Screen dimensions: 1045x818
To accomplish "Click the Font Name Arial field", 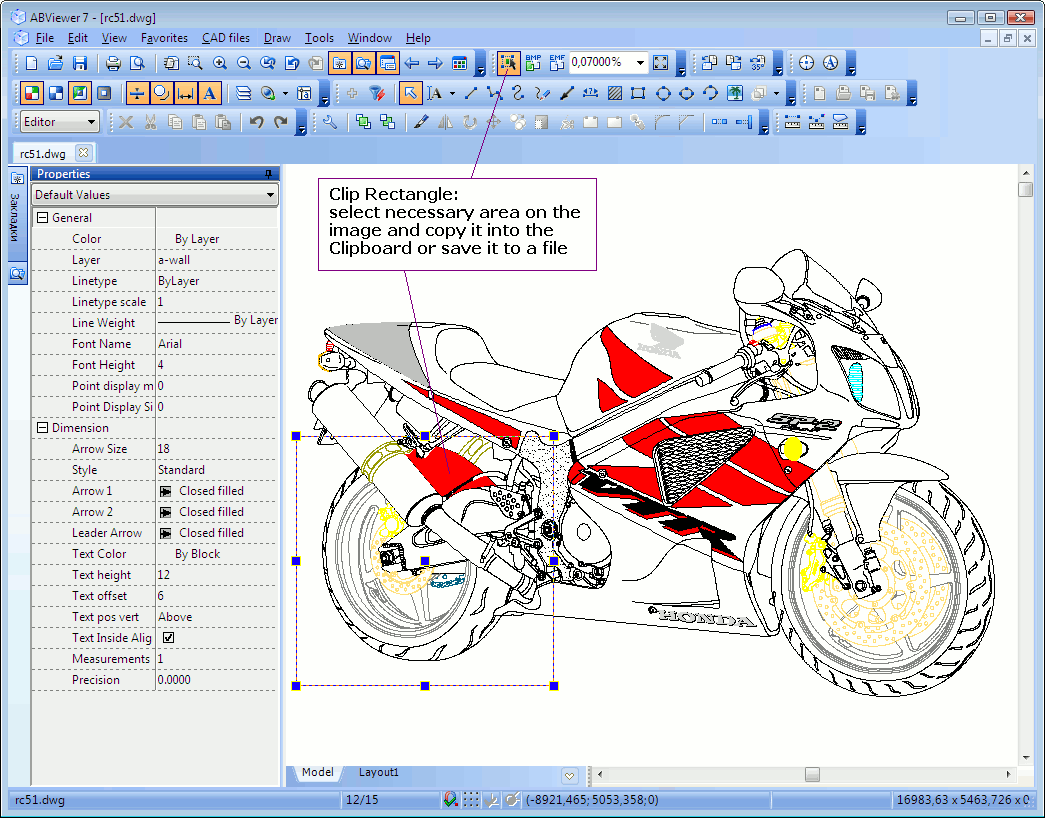I will click(216, 344).
